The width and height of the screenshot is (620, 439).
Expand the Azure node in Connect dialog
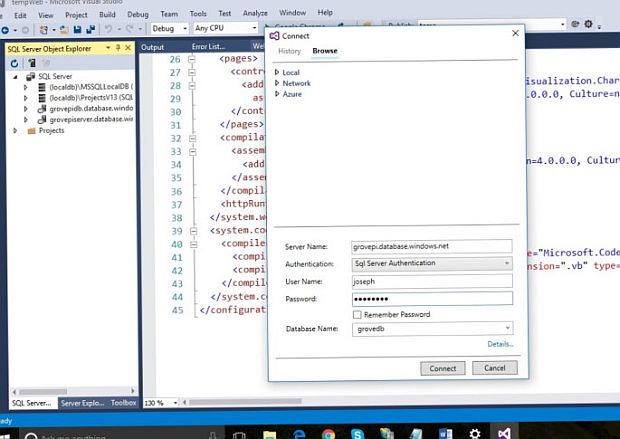(x=277, y=94)
